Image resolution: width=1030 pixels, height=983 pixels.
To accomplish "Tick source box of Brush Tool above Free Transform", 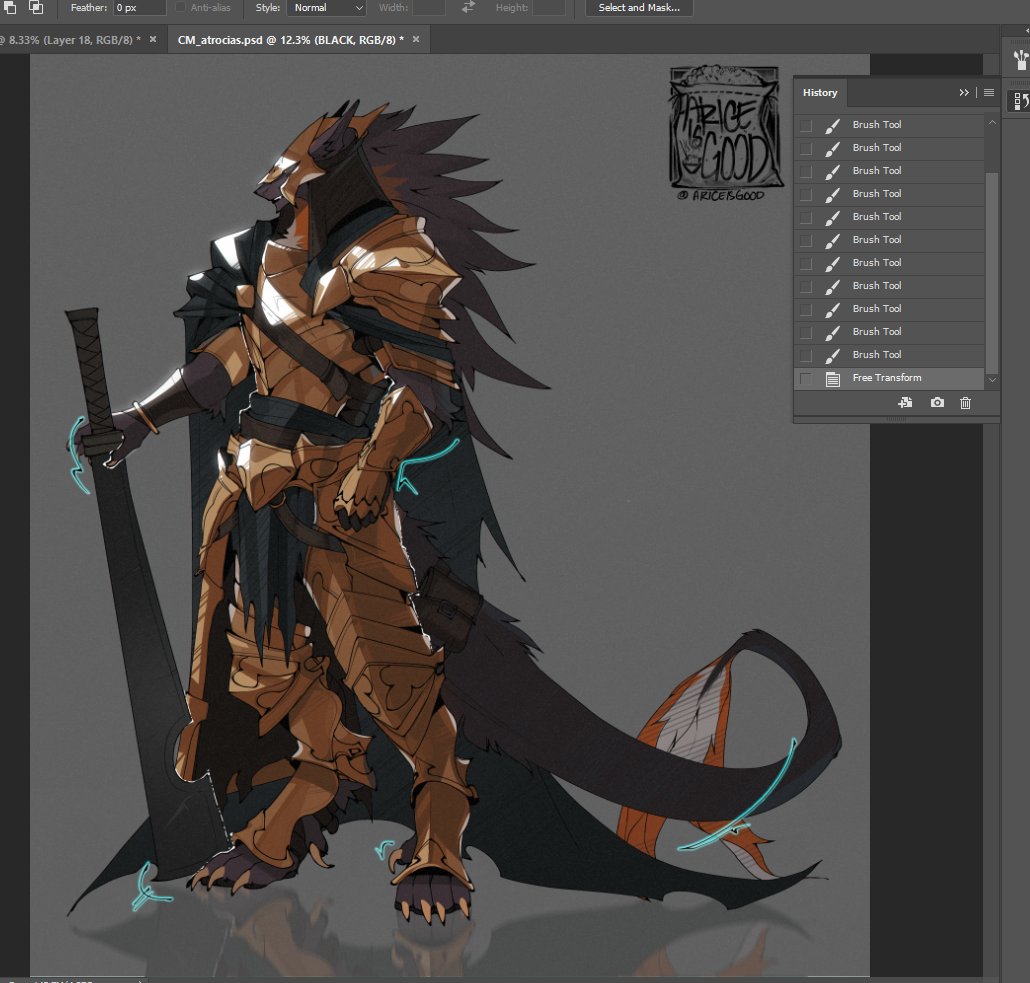I will 805,355.
